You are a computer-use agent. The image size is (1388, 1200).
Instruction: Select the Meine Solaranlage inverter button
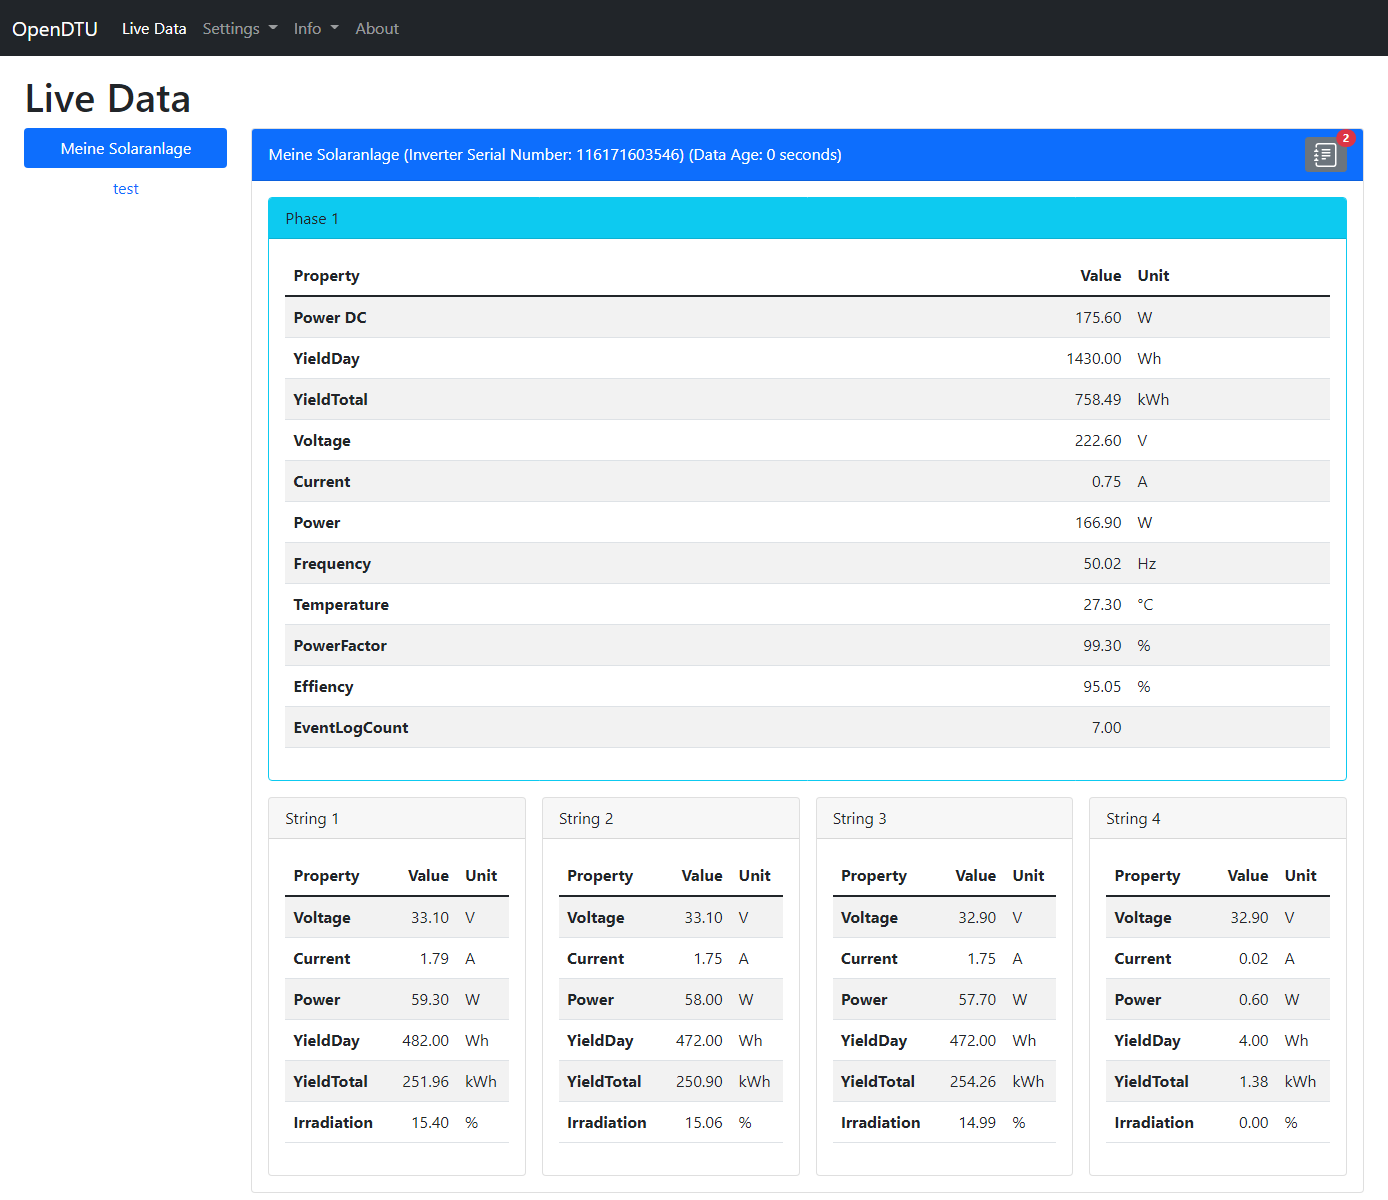click(125, 148)
